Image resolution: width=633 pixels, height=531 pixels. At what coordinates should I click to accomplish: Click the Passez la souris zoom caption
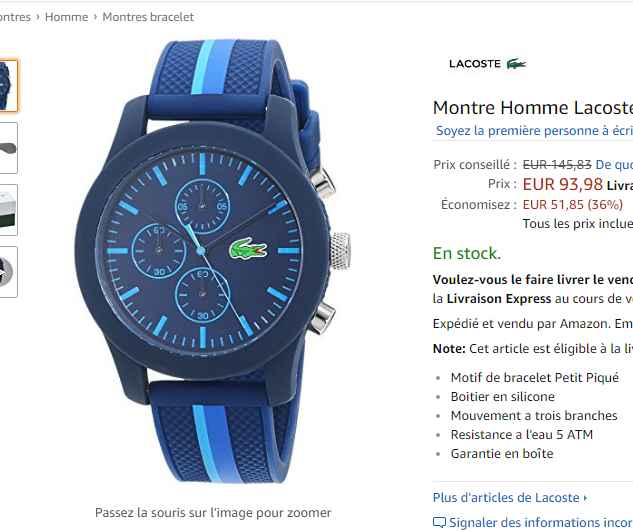coord(213,512)
